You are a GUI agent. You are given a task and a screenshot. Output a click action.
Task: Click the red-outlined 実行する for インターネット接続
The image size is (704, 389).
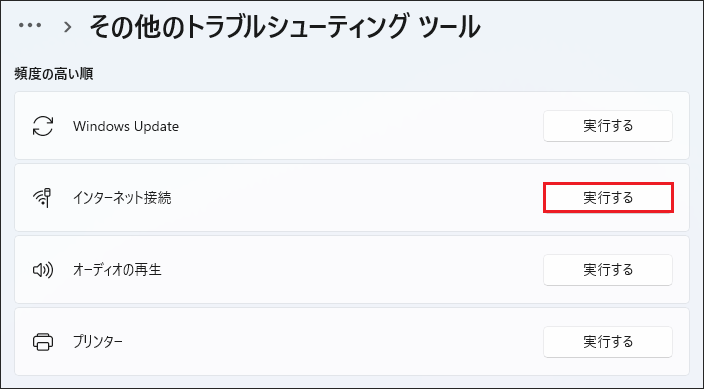pyautogui.click(x=608, y=198)
